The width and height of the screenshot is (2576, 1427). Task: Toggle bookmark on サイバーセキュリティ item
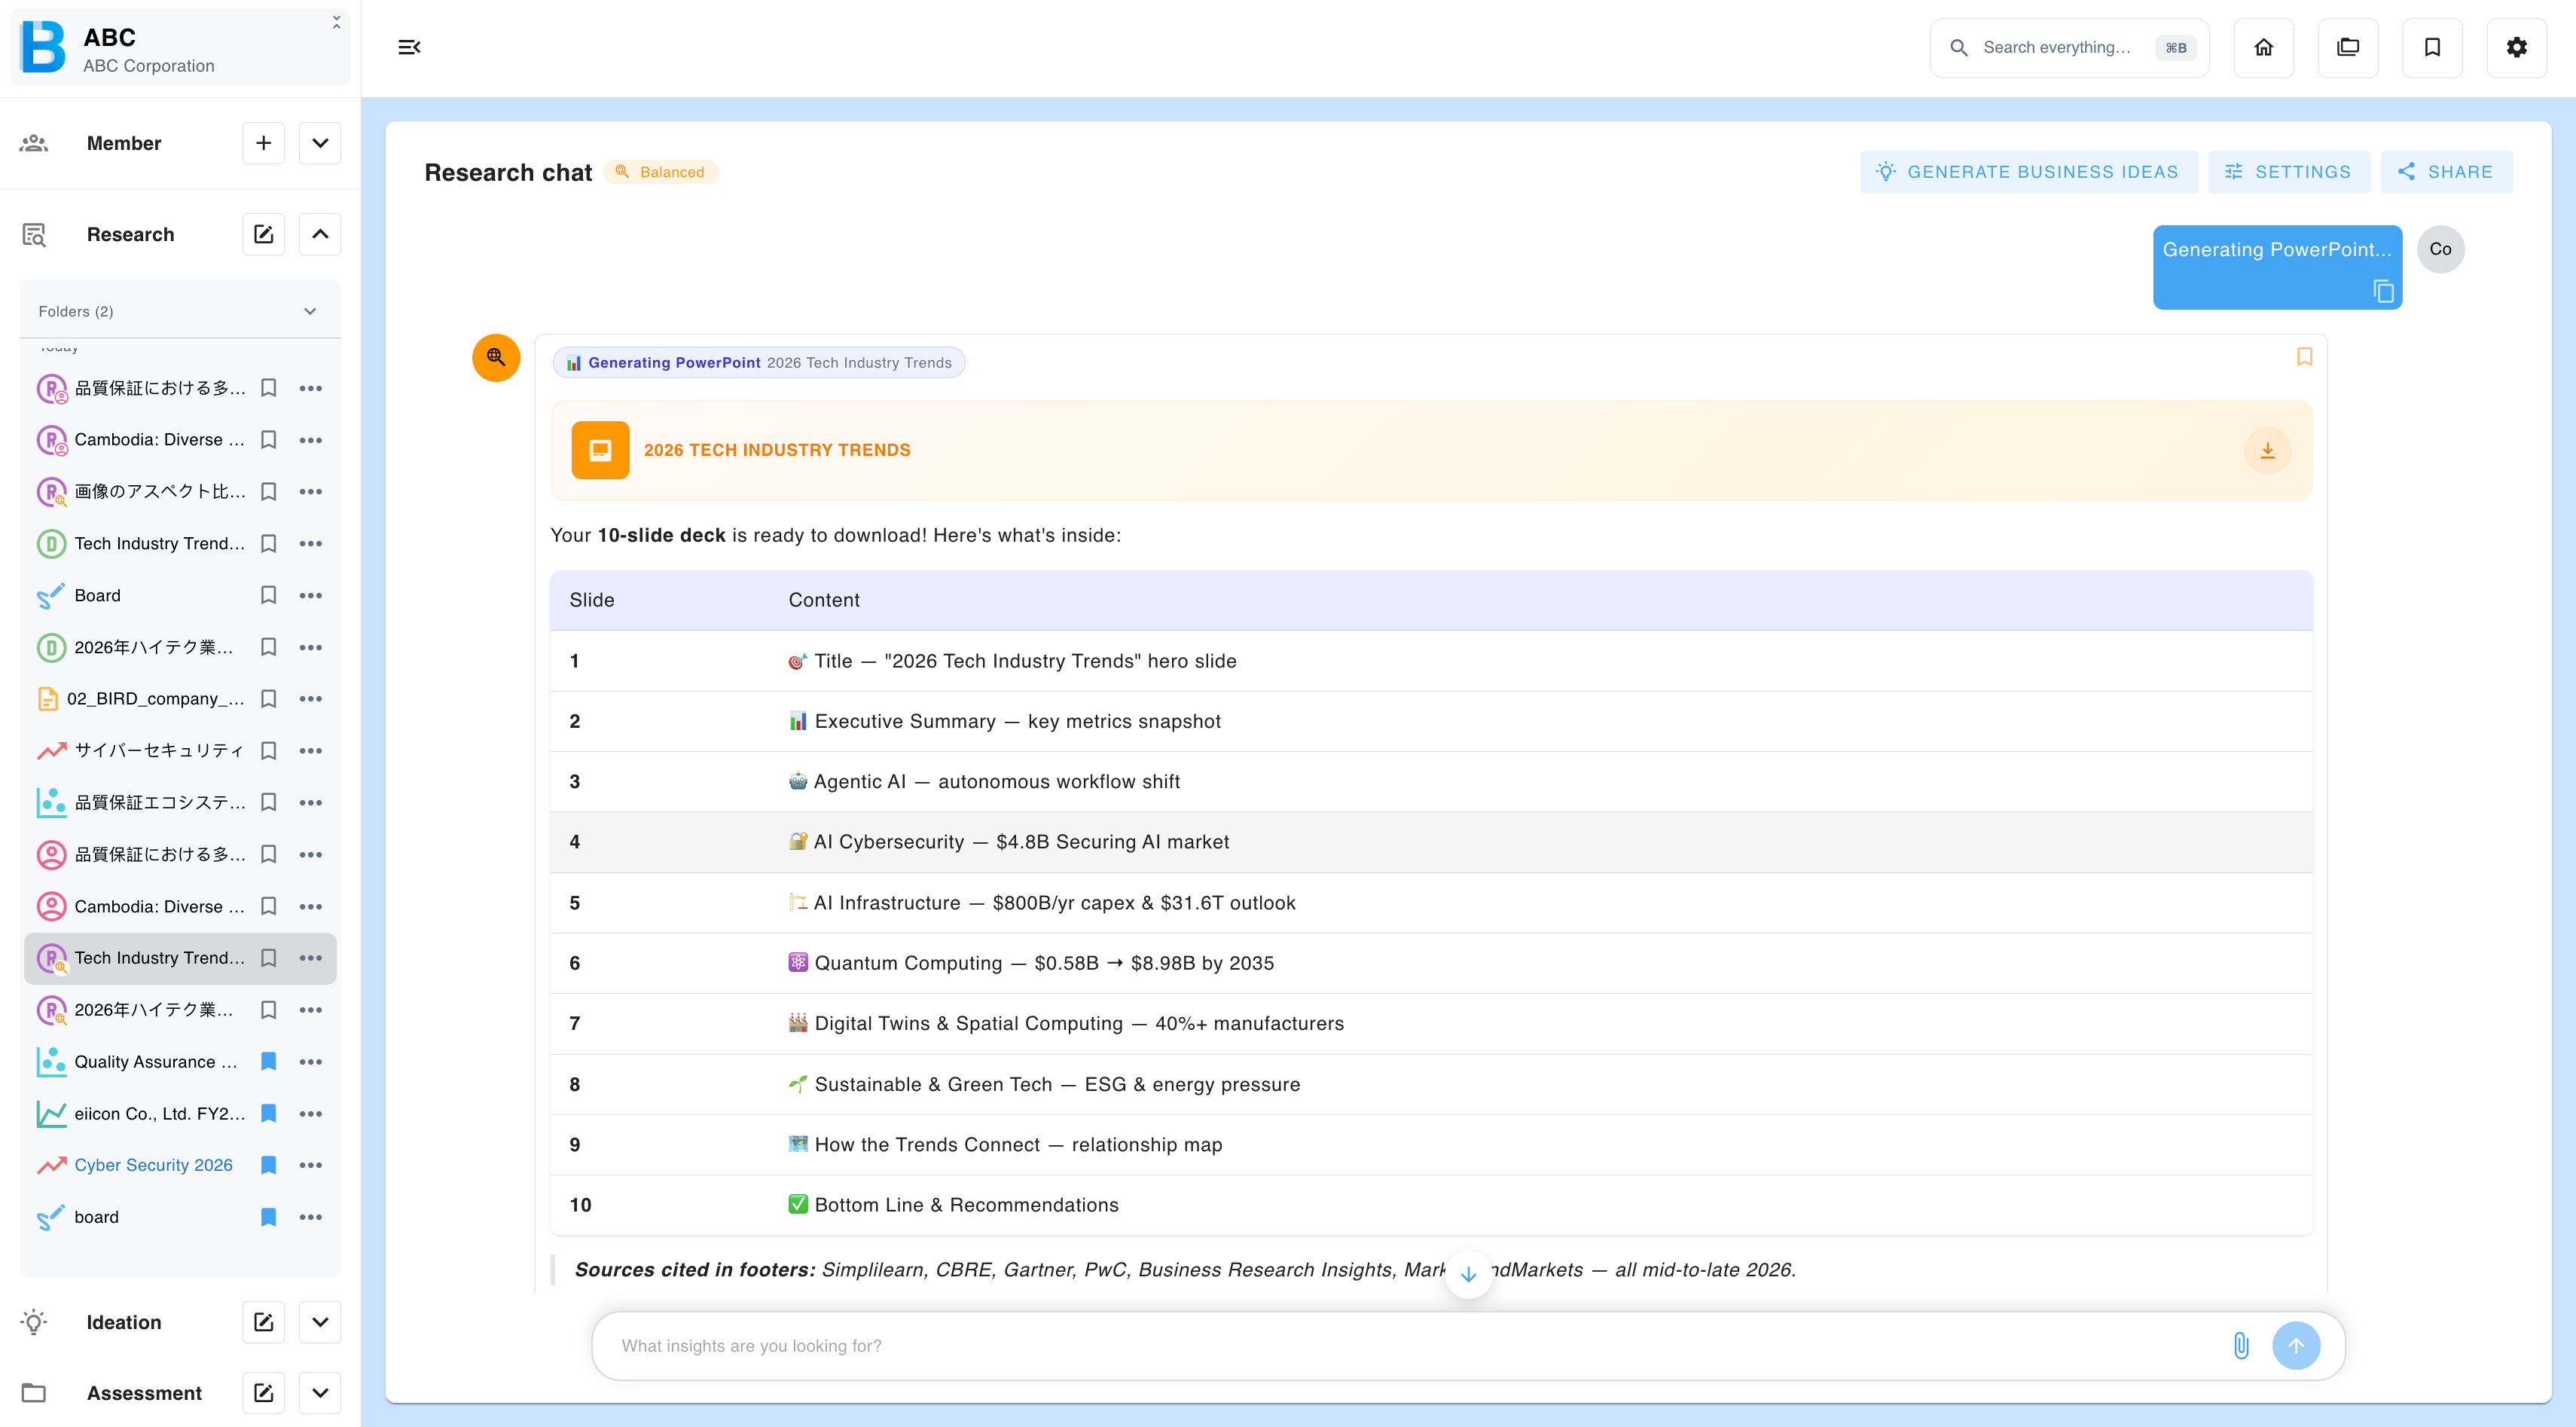coord(268,751)
